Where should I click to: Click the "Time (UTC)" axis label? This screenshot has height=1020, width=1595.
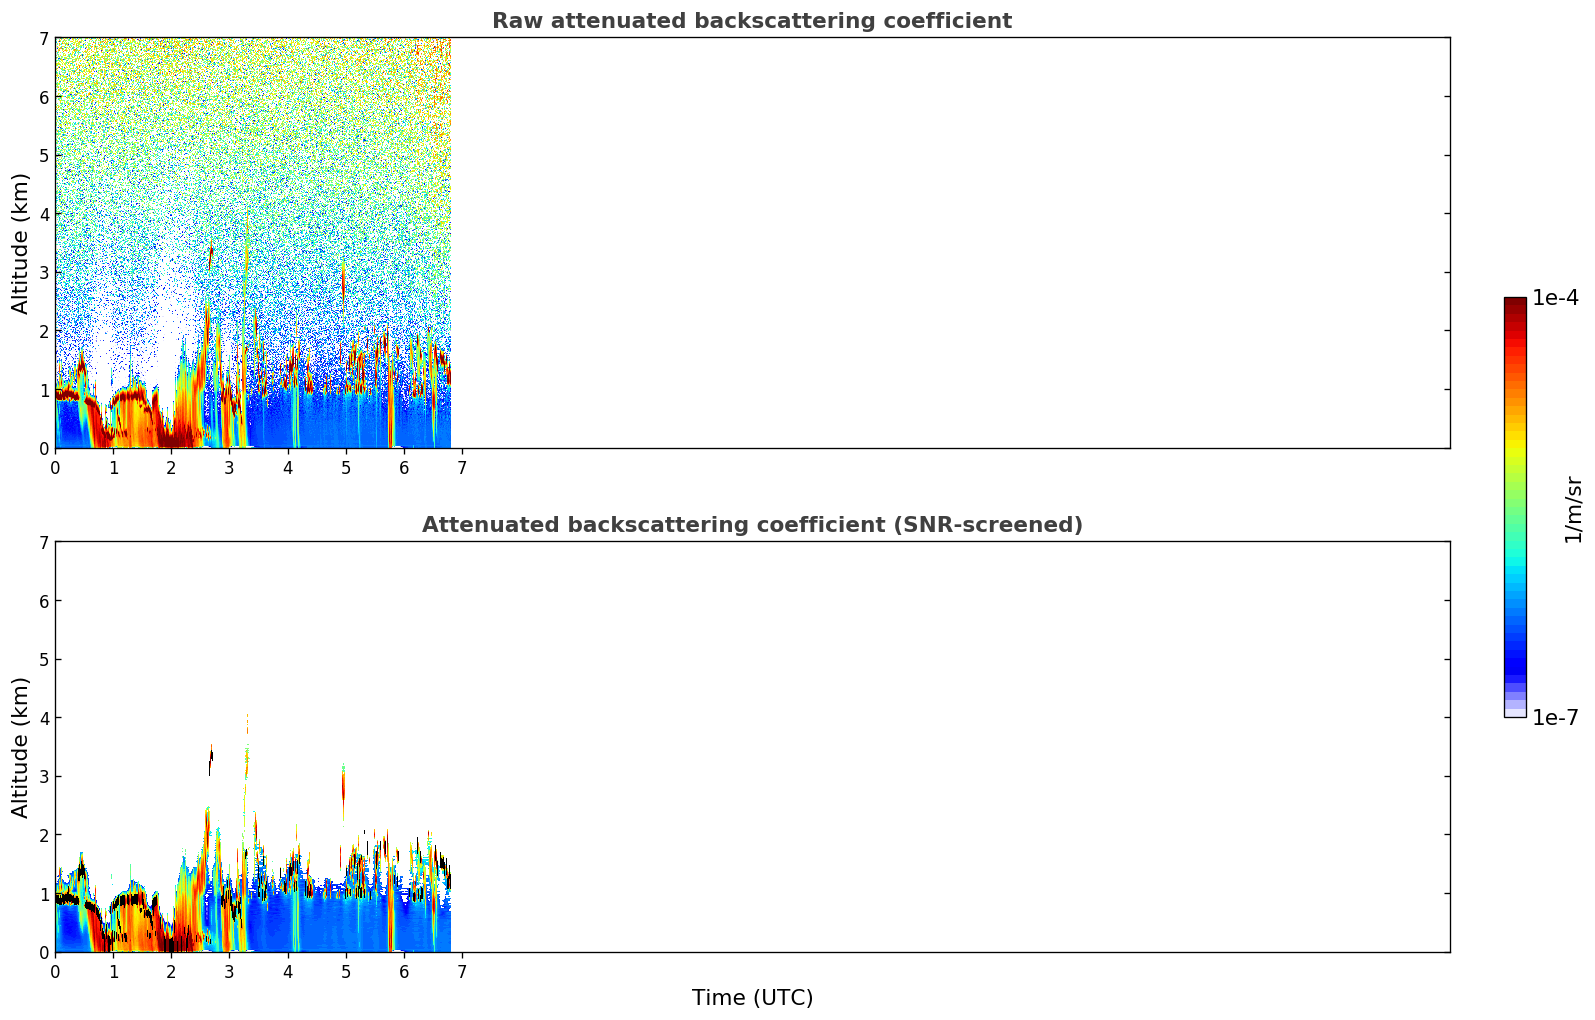click(752, 998)
